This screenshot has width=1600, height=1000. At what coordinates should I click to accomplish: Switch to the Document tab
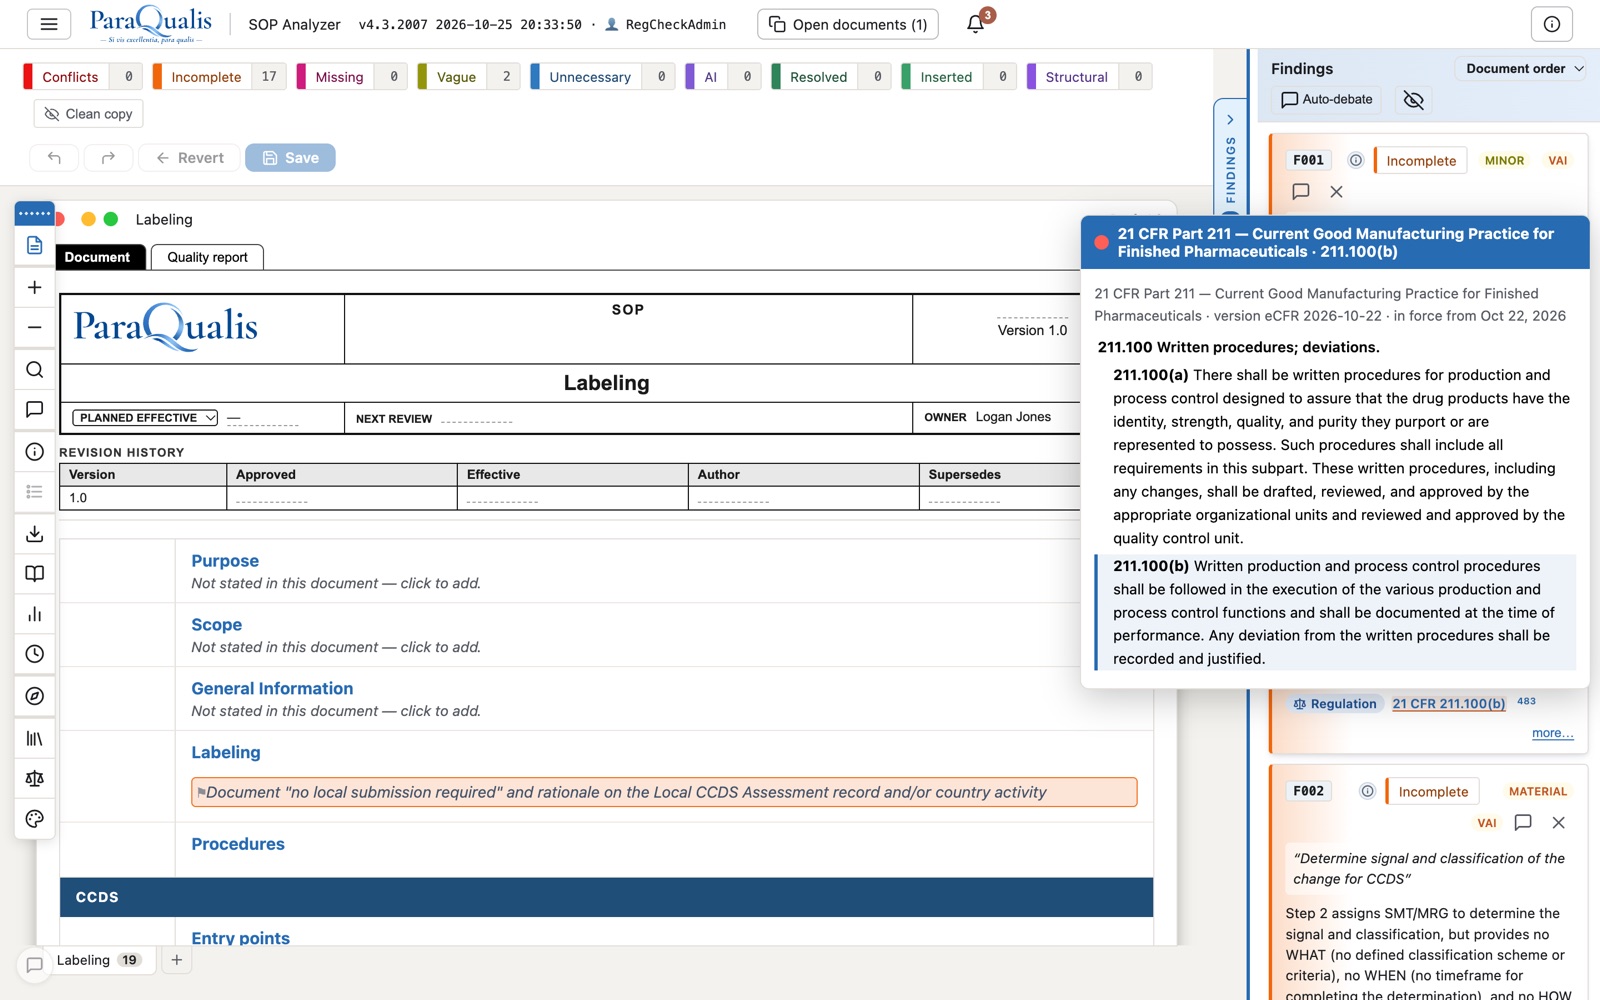[98, 257]
